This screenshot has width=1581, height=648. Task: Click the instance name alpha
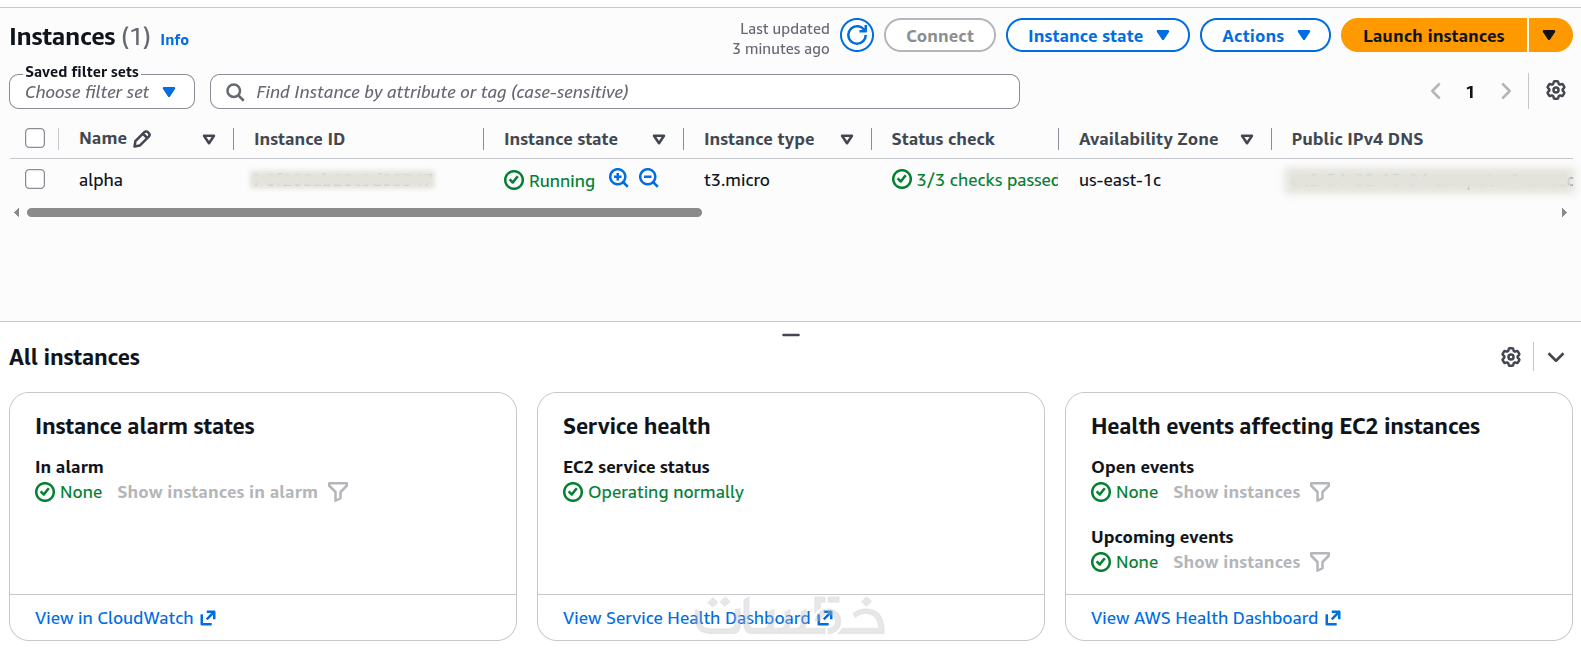[x=101, y=180]
